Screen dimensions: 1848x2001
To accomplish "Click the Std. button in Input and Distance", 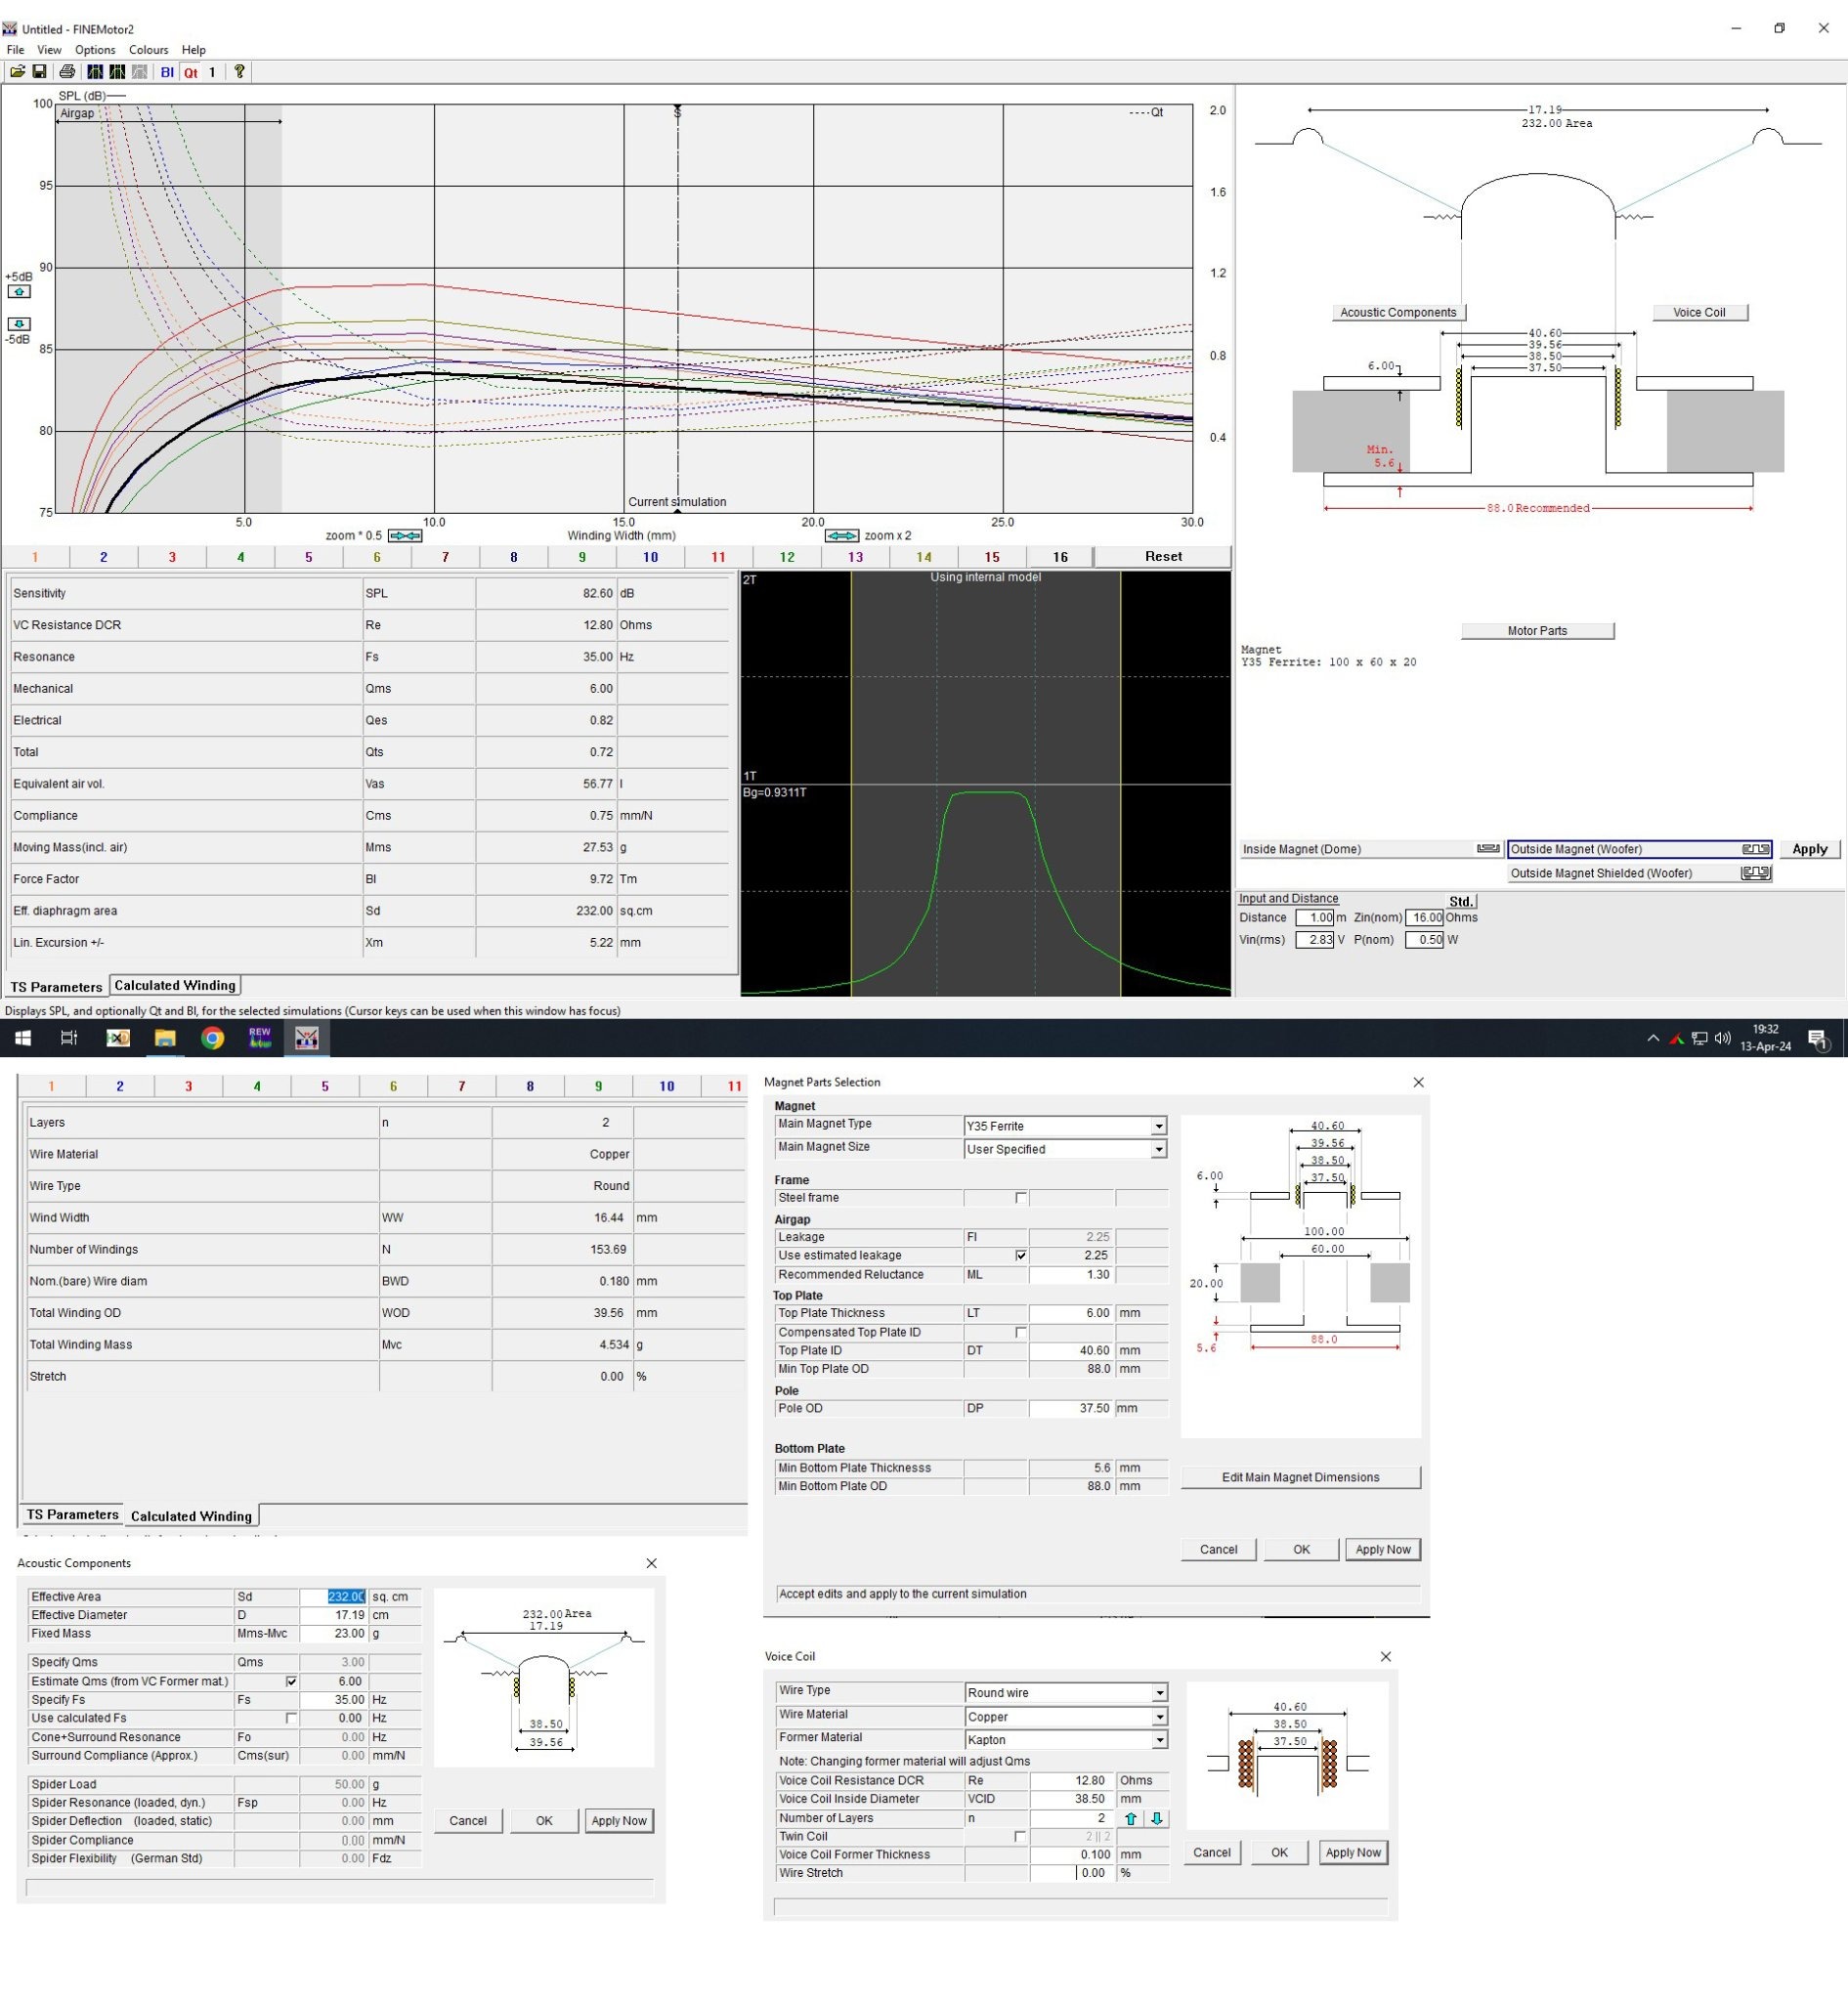I will pyautogui.click(x=1461, y=902).
